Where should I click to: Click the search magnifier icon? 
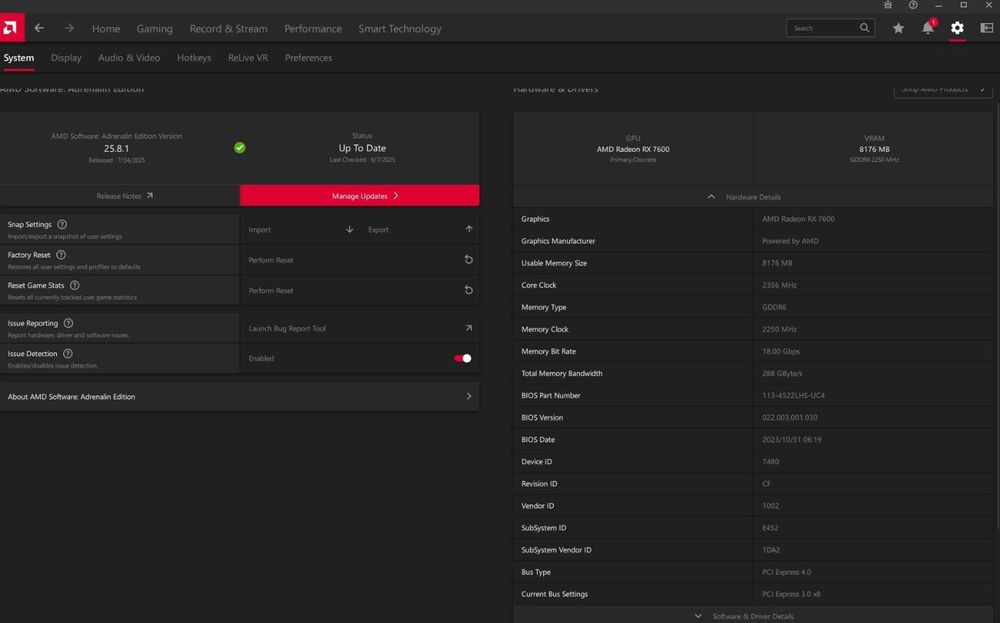coord(864,28)
